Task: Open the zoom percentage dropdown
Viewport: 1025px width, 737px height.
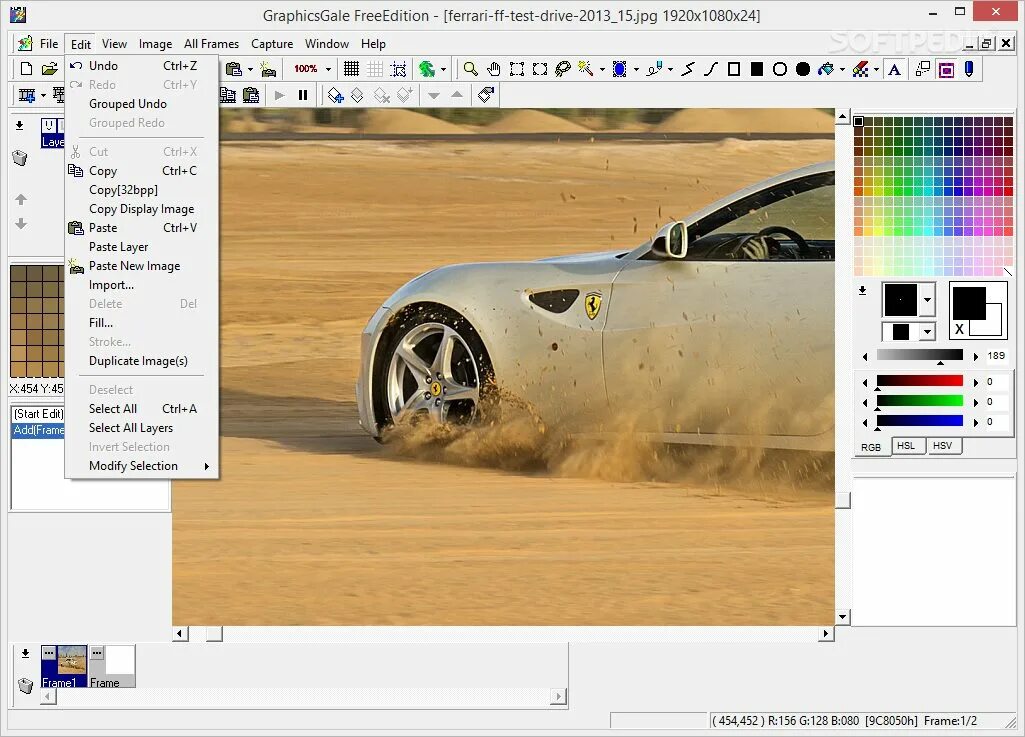Action: click(x=328, y=69)
